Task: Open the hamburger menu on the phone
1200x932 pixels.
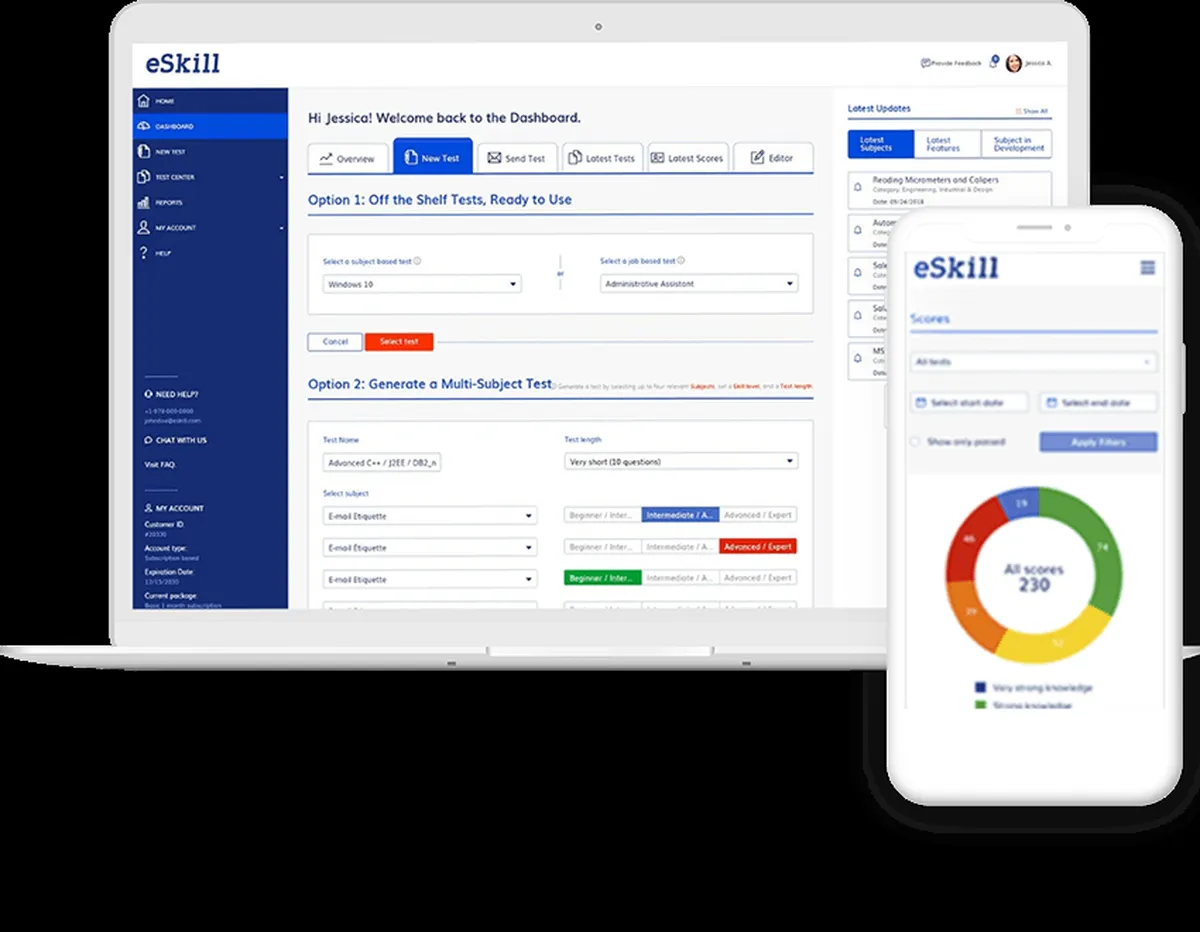Action: [x=1147, y=267]
